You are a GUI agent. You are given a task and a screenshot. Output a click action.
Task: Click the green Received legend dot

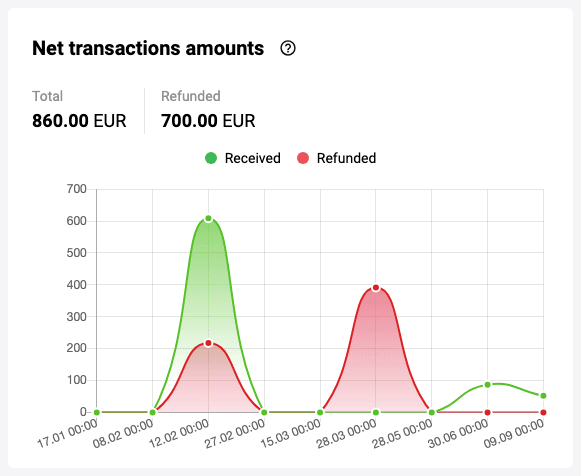211,158
